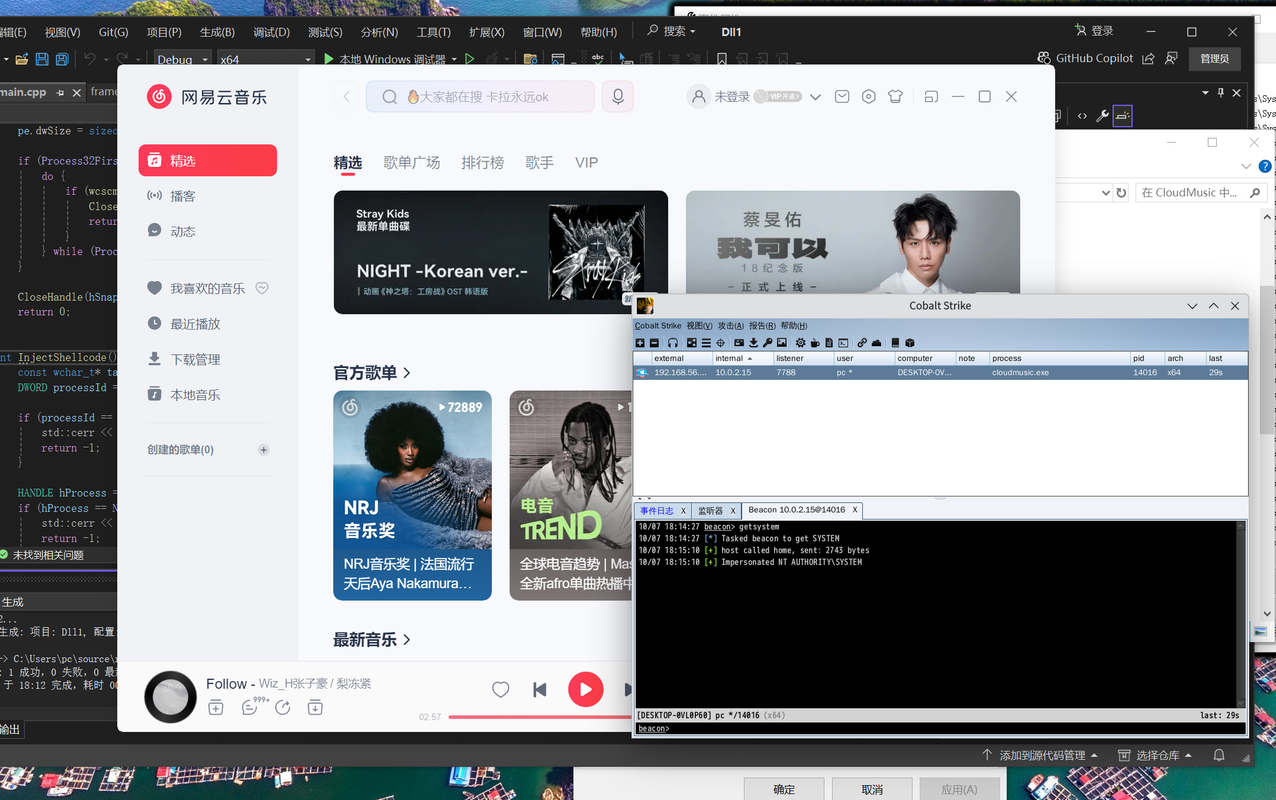
Task: Click the 确定 button at screen bottom
Action: (785, 789)
